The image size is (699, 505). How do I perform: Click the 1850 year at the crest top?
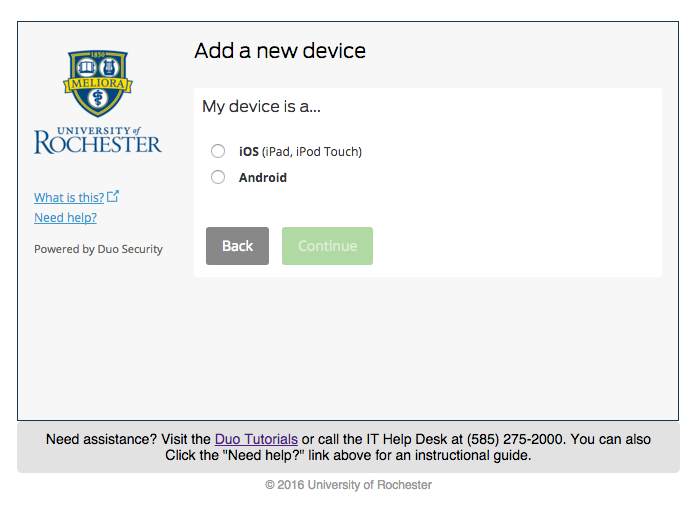[98, 55]
